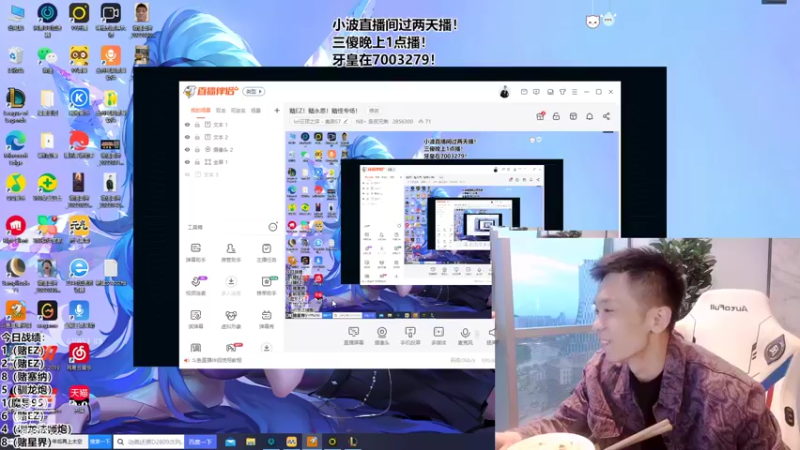This screenshot has width=800, height=450.
Task: Hide the 文本 2 layer with its eye
Action: click(x=187, y=137)
